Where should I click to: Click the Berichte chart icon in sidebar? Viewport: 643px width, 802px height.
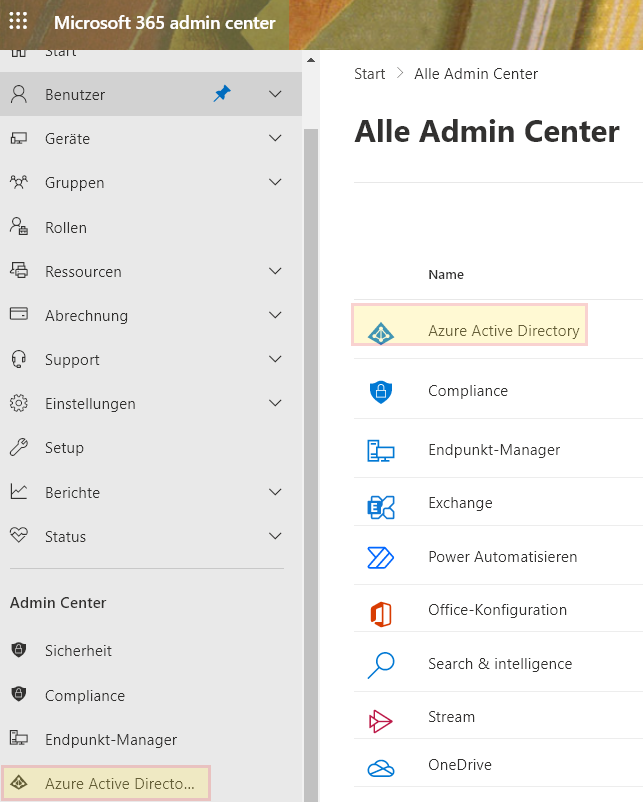19,492
